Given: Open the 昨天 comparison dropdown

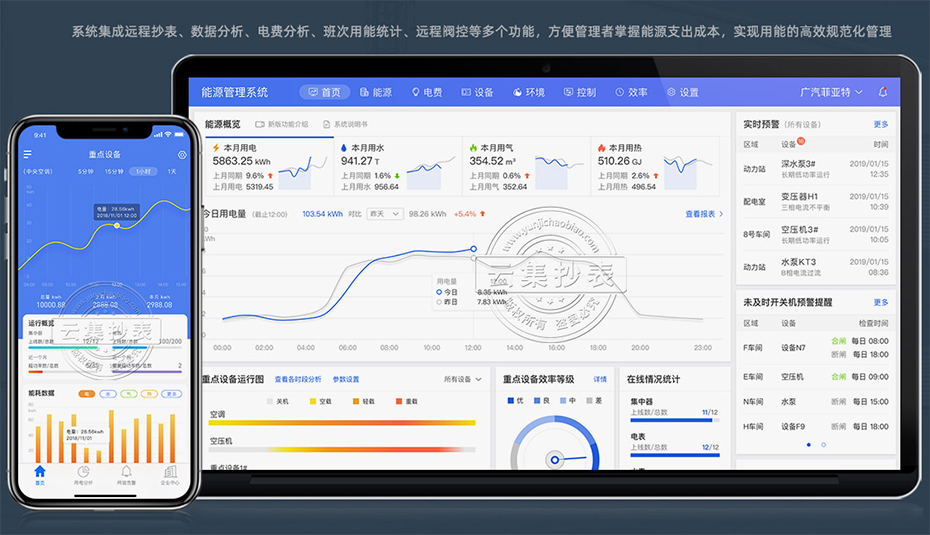Looking at the screenshot, I should coord(384,214).
